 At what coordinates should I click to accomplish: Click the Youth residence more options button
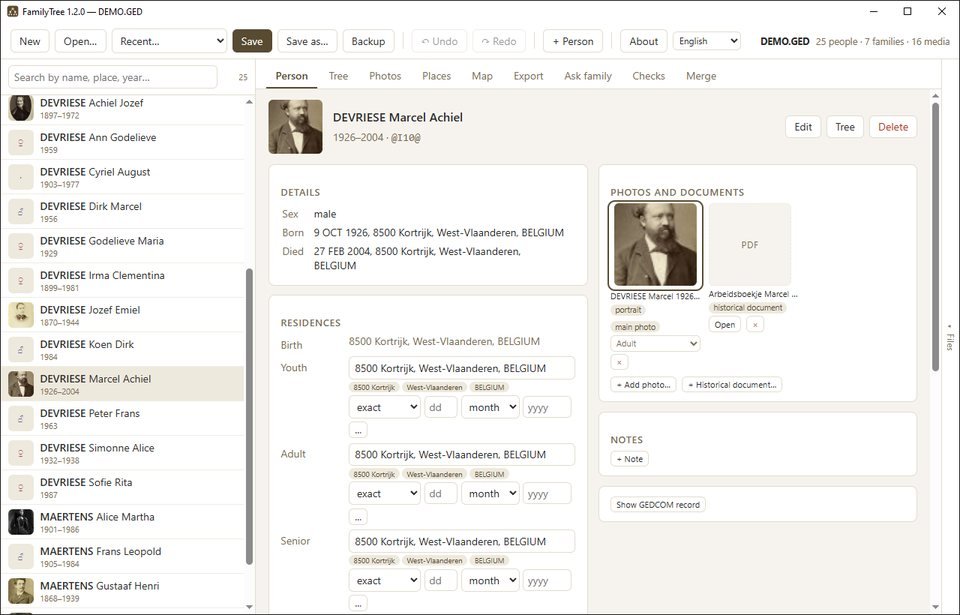(x=358, y=430)
